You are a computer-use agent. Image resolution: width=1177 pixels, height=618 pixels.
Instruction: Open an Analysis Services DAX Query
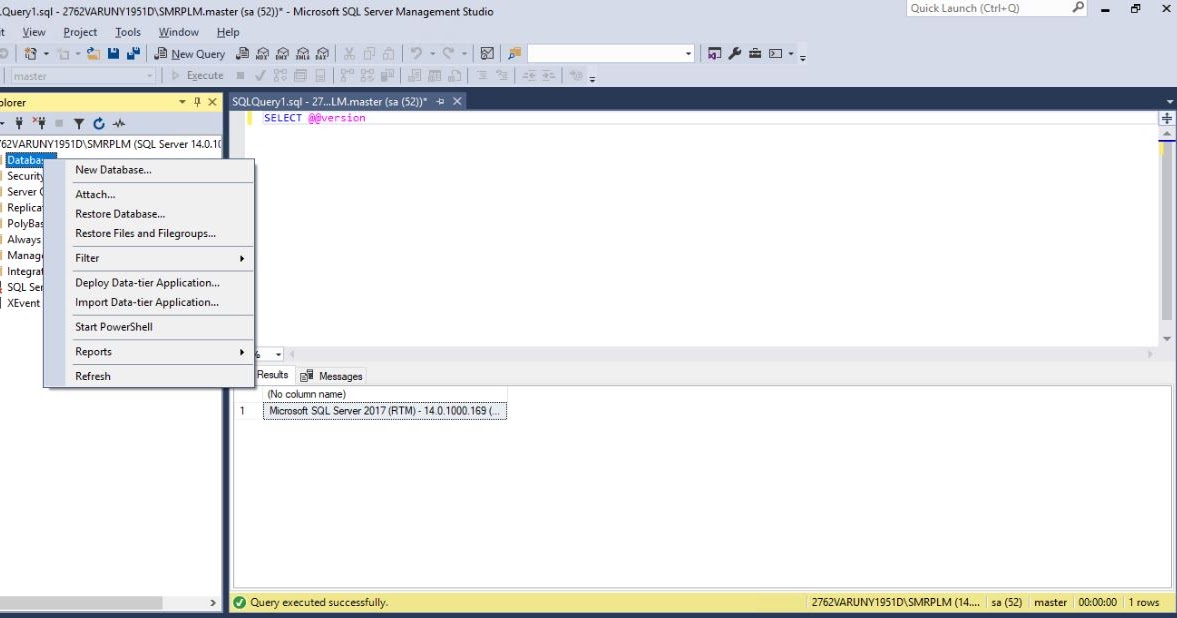pos(322,54)
